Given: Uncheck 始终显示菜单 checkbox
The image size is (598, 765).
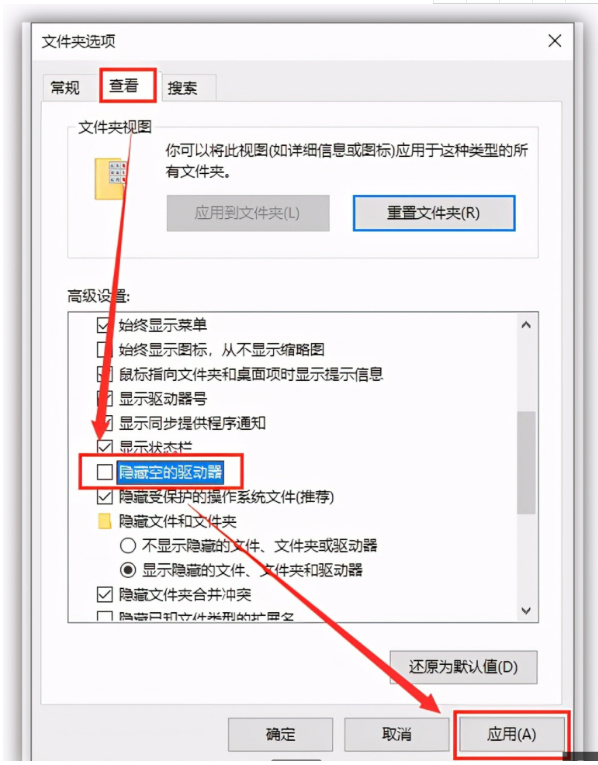Looking at the screenshot, I should tap(104, 325).
